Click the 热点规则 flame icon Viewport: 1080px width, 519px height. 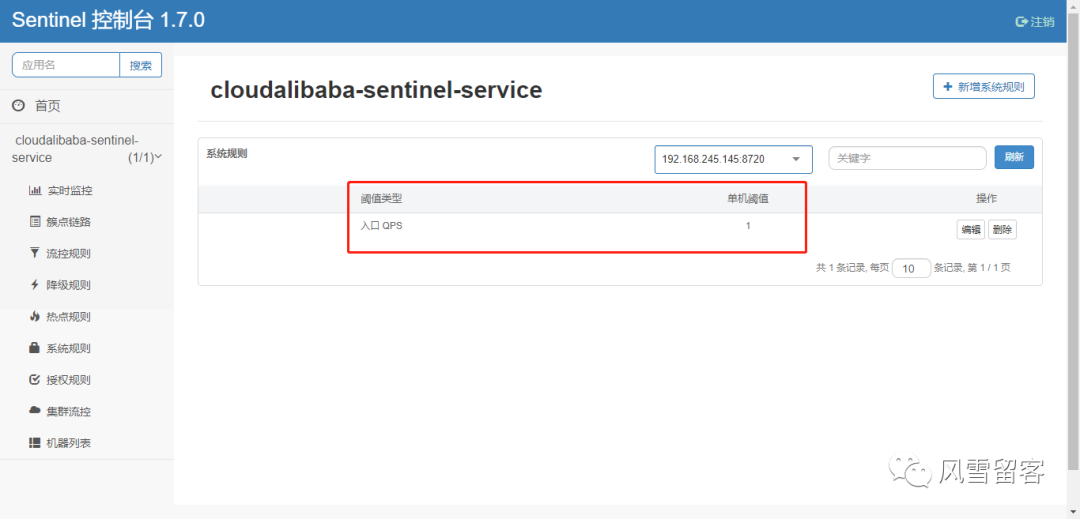coord(35,317)
